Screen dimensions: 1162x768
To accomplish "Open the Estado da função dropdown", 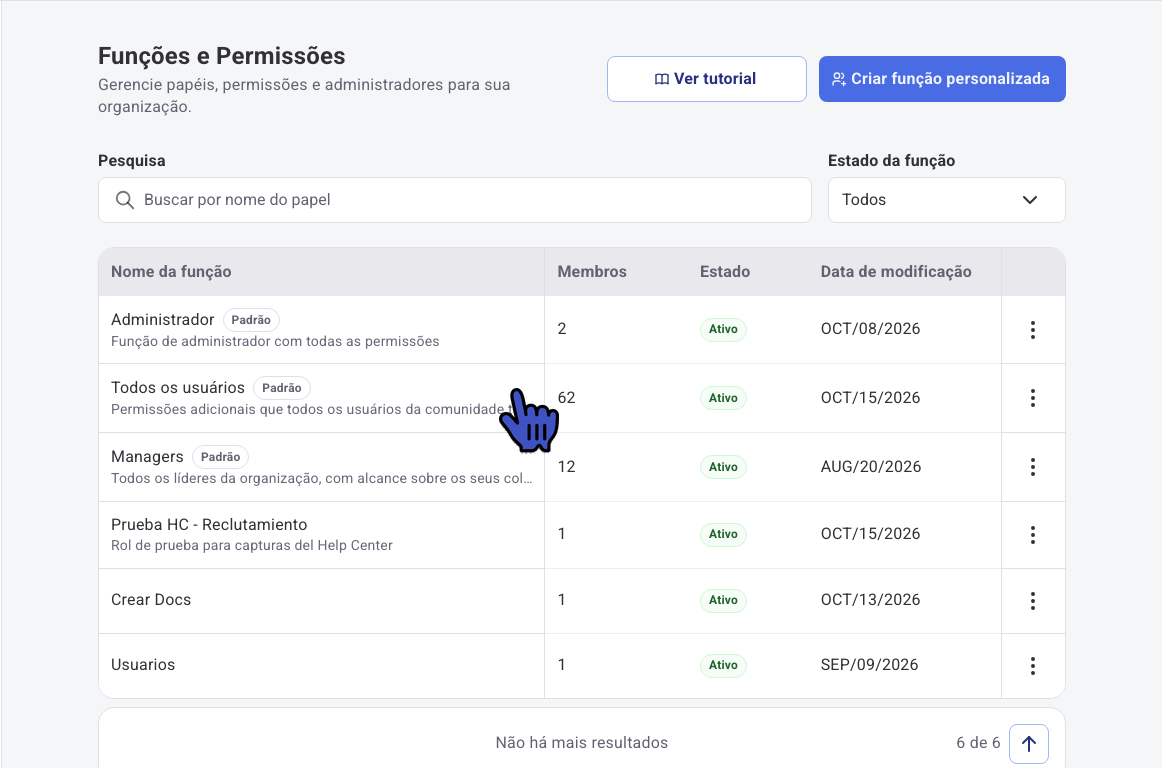I will coord(946,200).
